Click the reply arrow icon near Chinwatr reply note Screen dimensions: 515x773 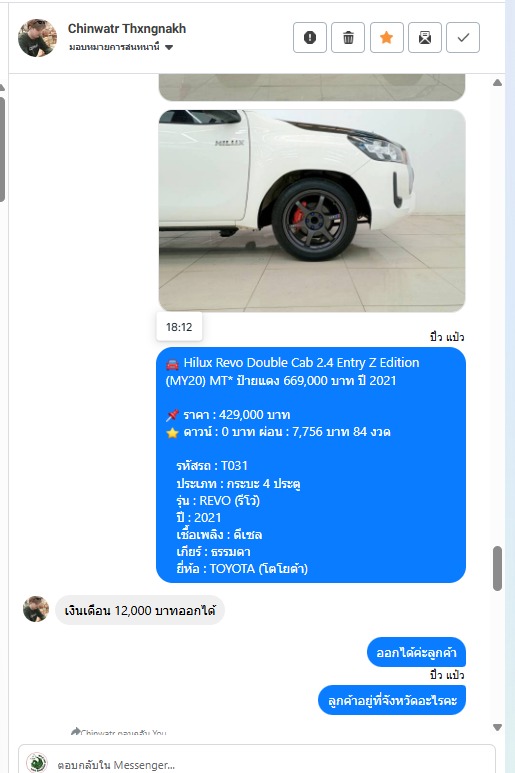pos(75,731)
